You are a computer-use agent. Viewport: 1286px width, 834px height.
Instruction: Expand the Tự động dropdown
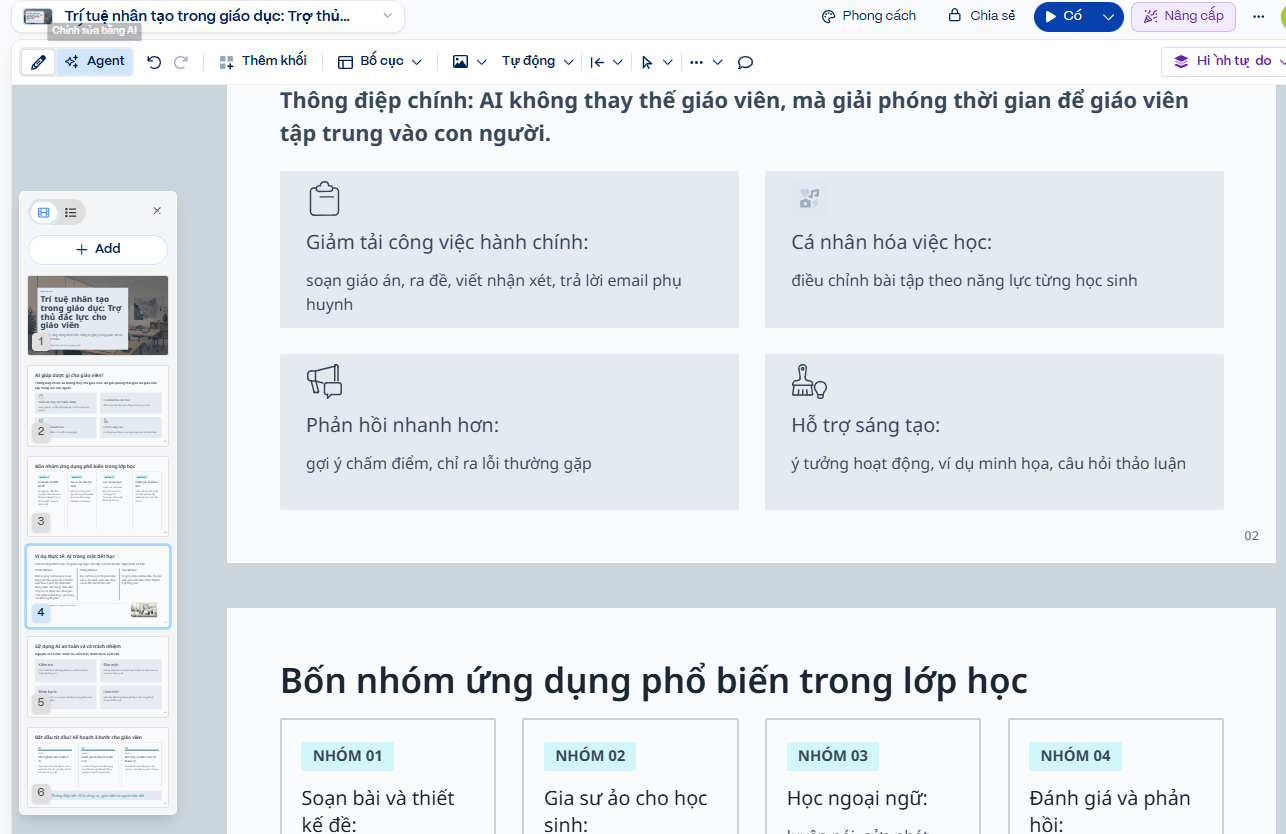(x=538, y=62)
